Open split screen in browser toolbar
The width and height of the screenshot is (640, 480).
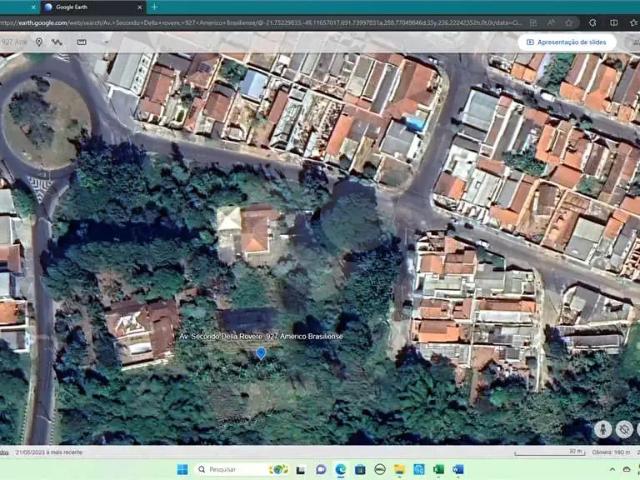(x=614, y=23)
